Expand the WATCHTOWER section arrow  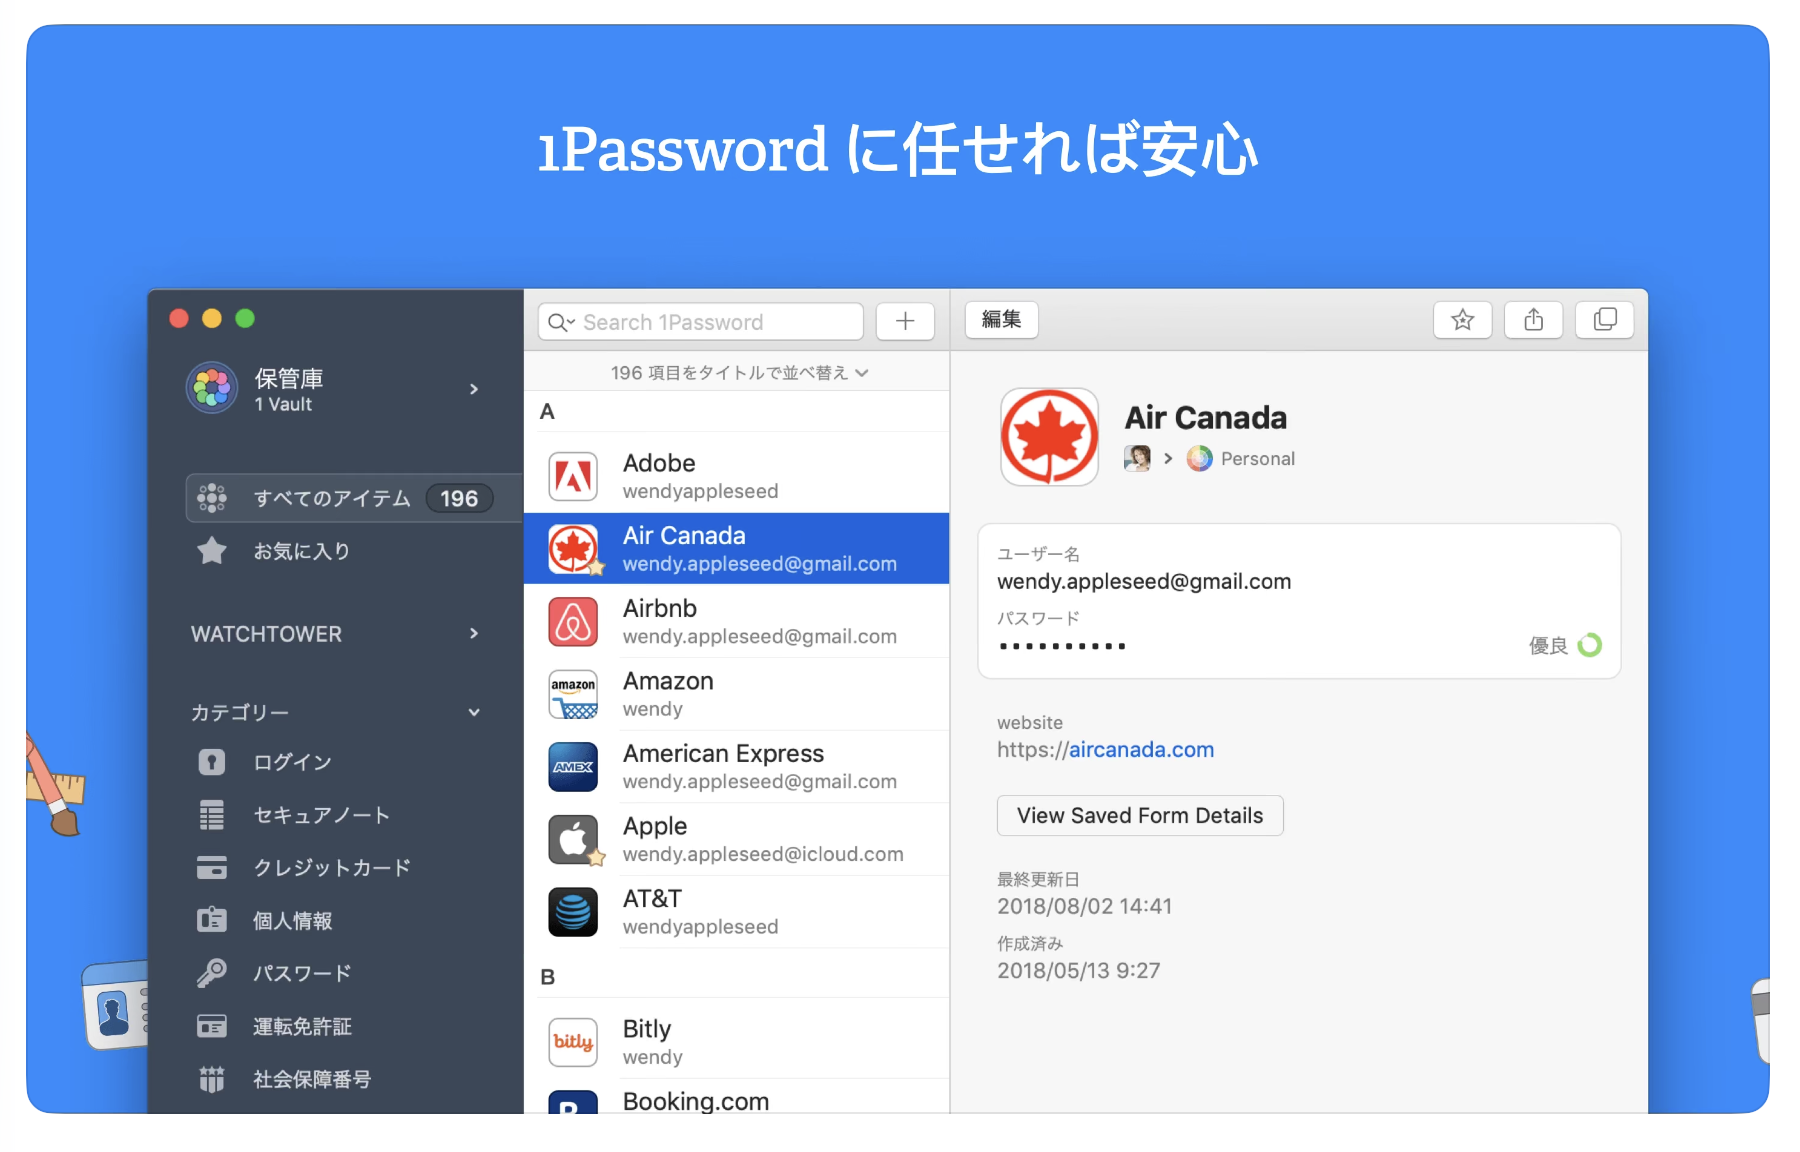tap(474, 634)
